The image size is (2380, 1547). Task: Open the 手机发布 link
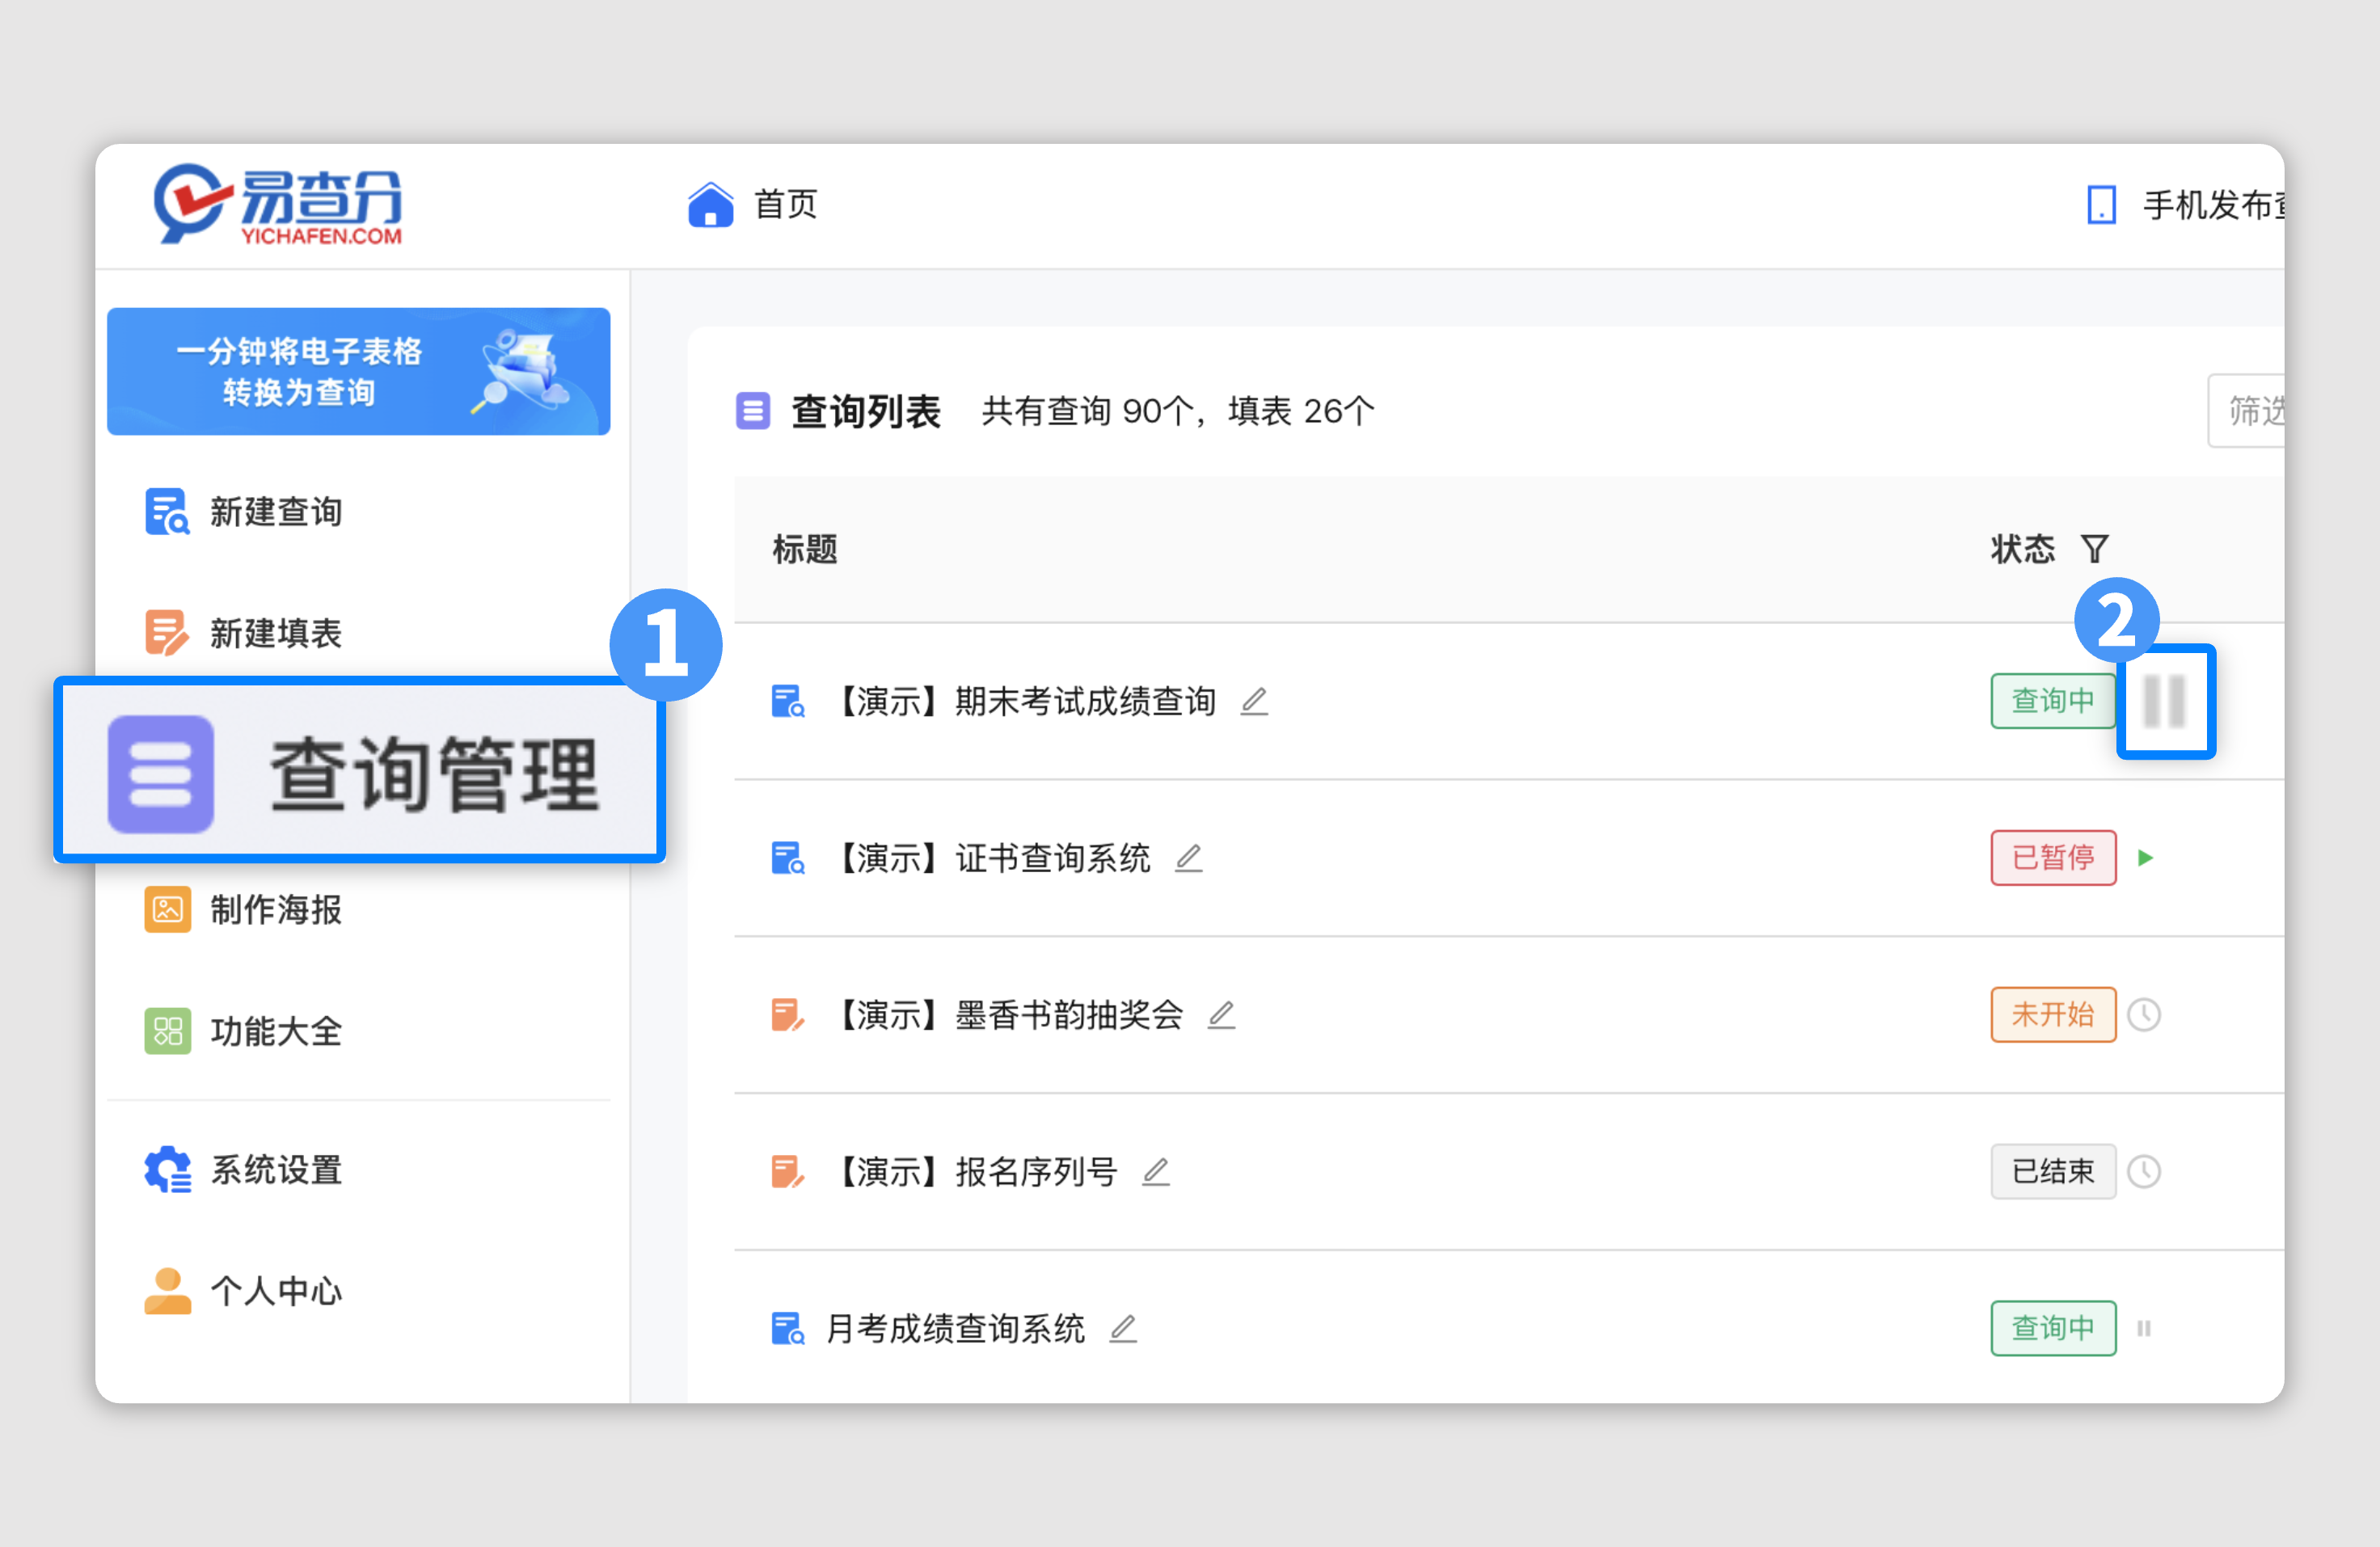coord(2212,205)
